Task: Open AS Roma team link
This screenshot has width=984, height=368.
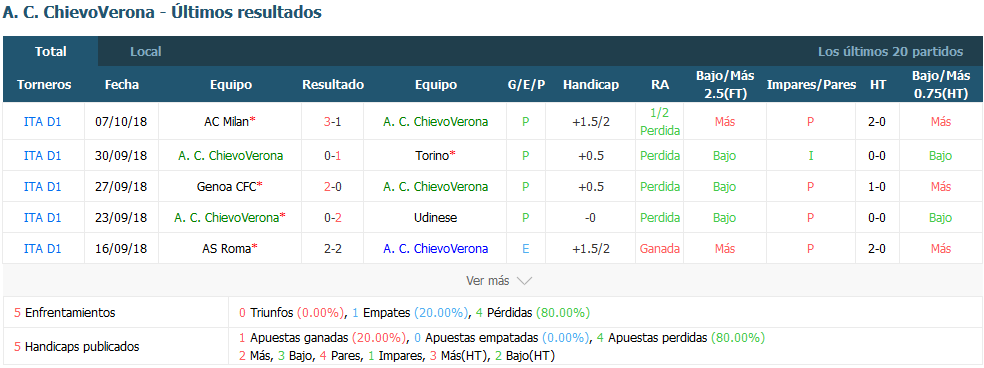Action: click(227, 249)
